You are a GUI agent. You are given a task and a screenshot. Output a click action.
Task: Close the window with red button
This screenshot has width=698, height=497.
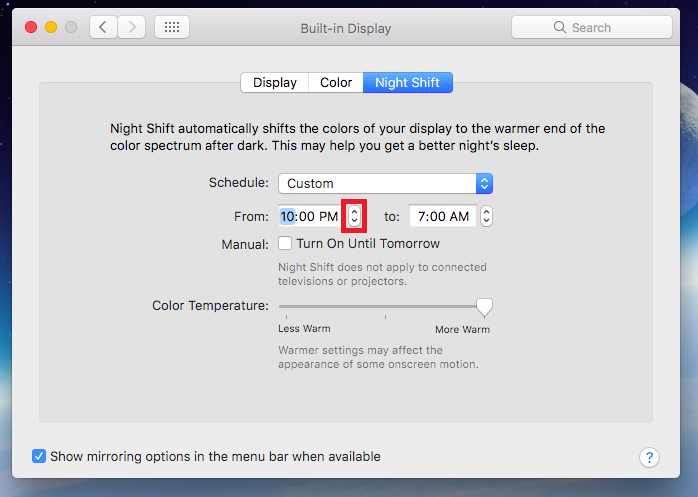[31, 28]
